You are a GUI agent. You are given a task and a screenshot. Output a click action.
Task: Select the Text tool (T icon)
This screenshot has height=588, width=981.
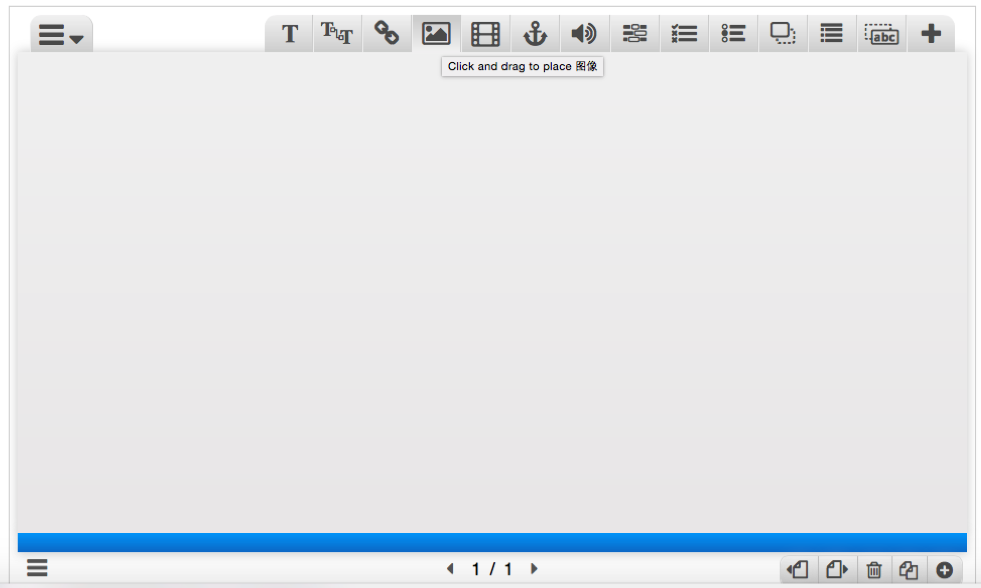point(290,34)
